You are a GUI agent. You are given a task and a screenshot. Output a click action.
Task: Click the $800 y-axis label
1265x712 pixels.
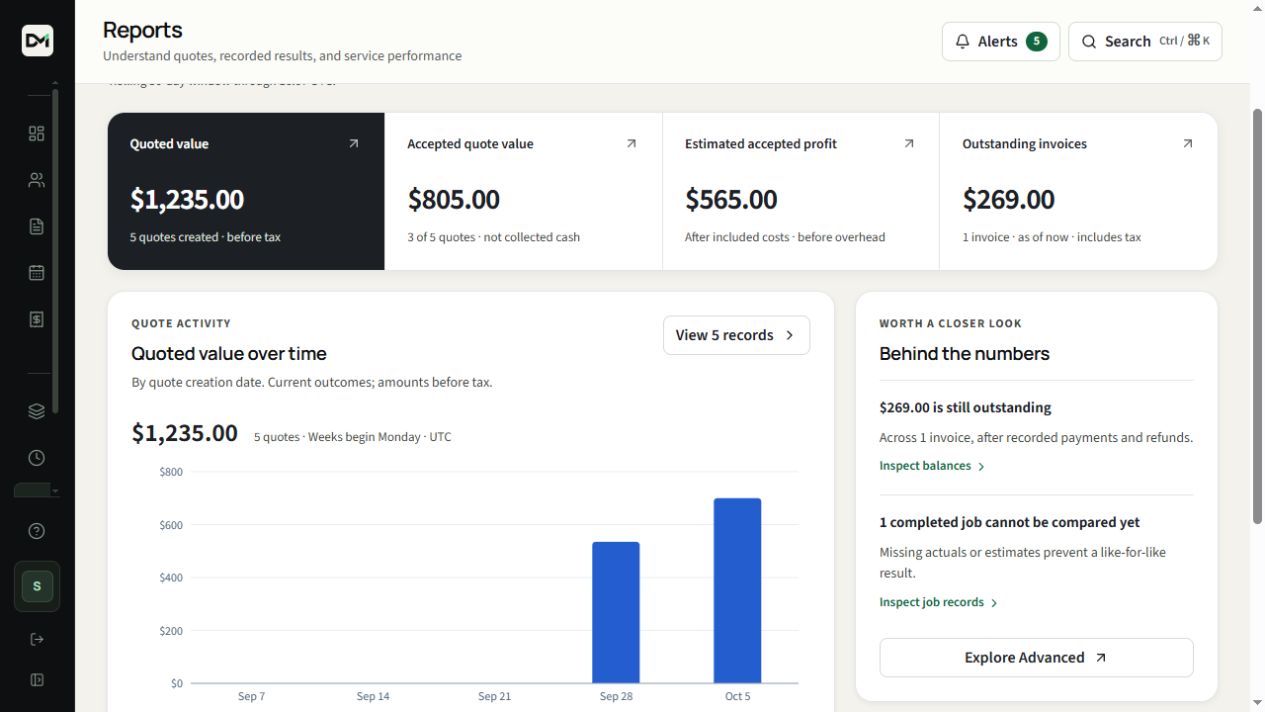point(171,472)
